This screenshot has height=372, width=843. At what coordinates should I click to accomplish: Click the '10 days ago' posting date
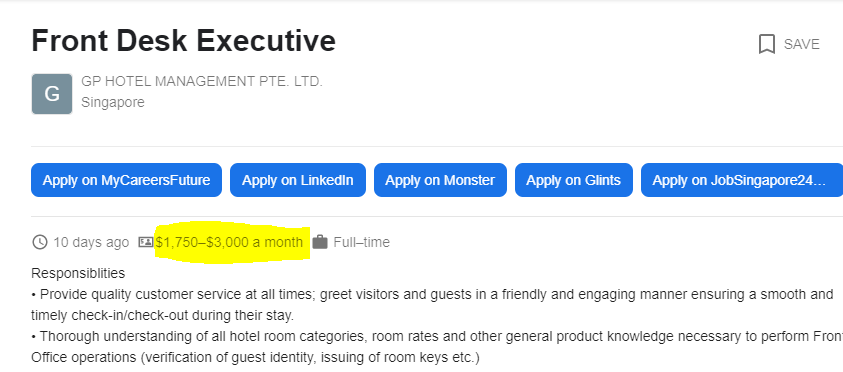(91, 242)
